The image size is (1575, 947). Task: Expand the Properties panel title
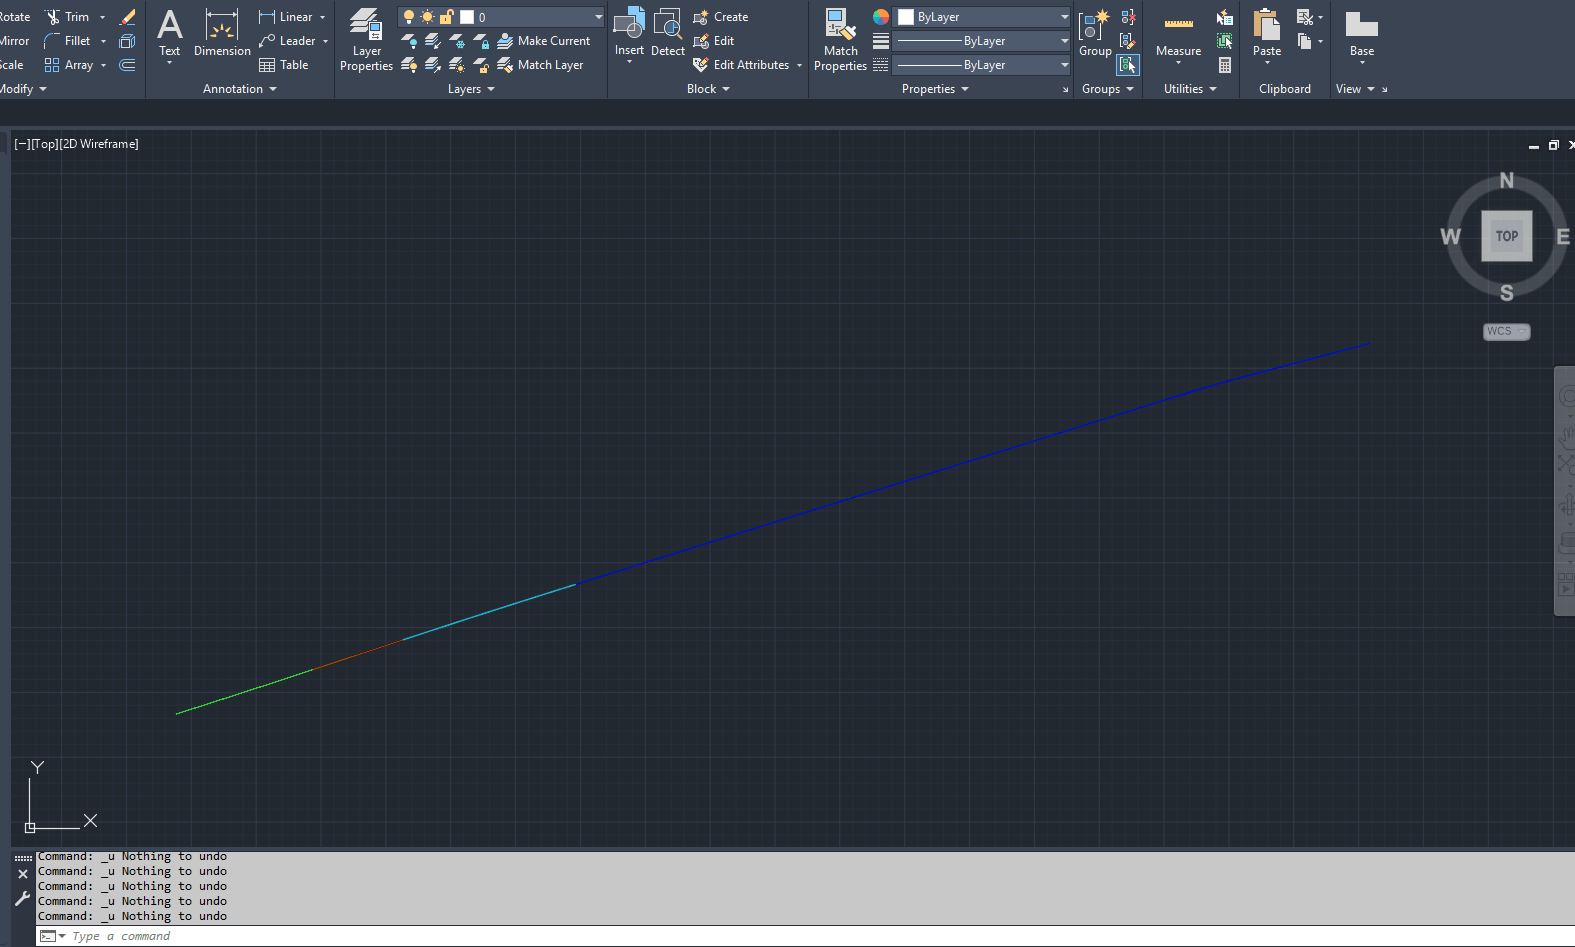point(935,89)
